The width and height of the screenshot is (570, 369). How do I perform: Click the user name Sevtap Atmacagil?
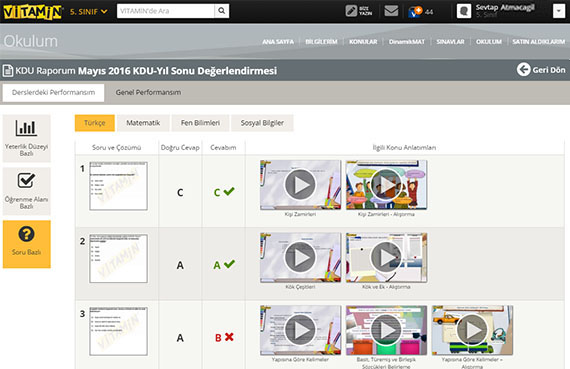[505, 8]
